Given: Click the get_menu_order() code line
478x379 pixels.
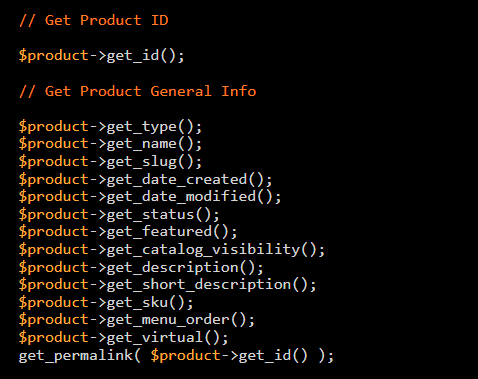Looking at the screenshot, I should [137, 320].
